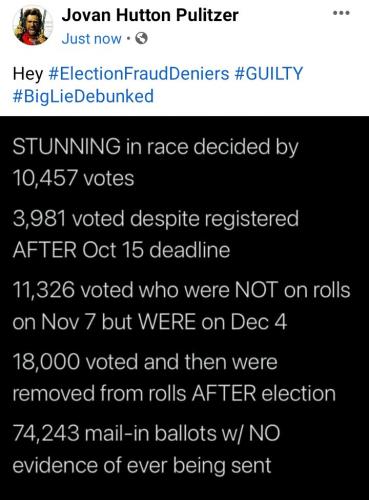
Task: Click 'removed from rolls AFTER election' text
Action: [x=174, y=393]
